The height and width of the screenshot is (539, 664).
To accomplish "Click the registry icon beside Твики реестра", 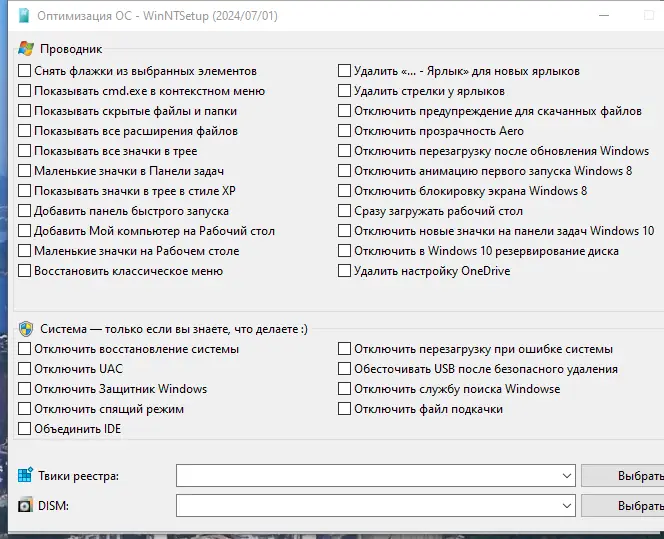I will (x=25, y=475).
